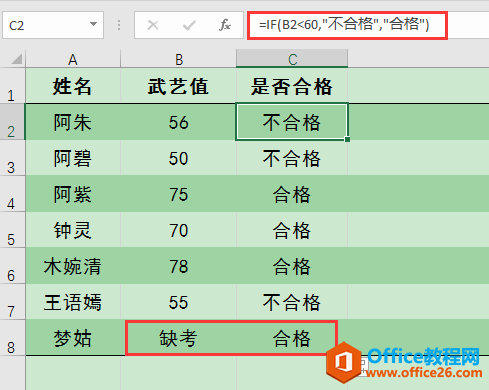Screen dimensions: 489x390
Task: Select cell containing 王语嫣
Action: click(73, 302)
